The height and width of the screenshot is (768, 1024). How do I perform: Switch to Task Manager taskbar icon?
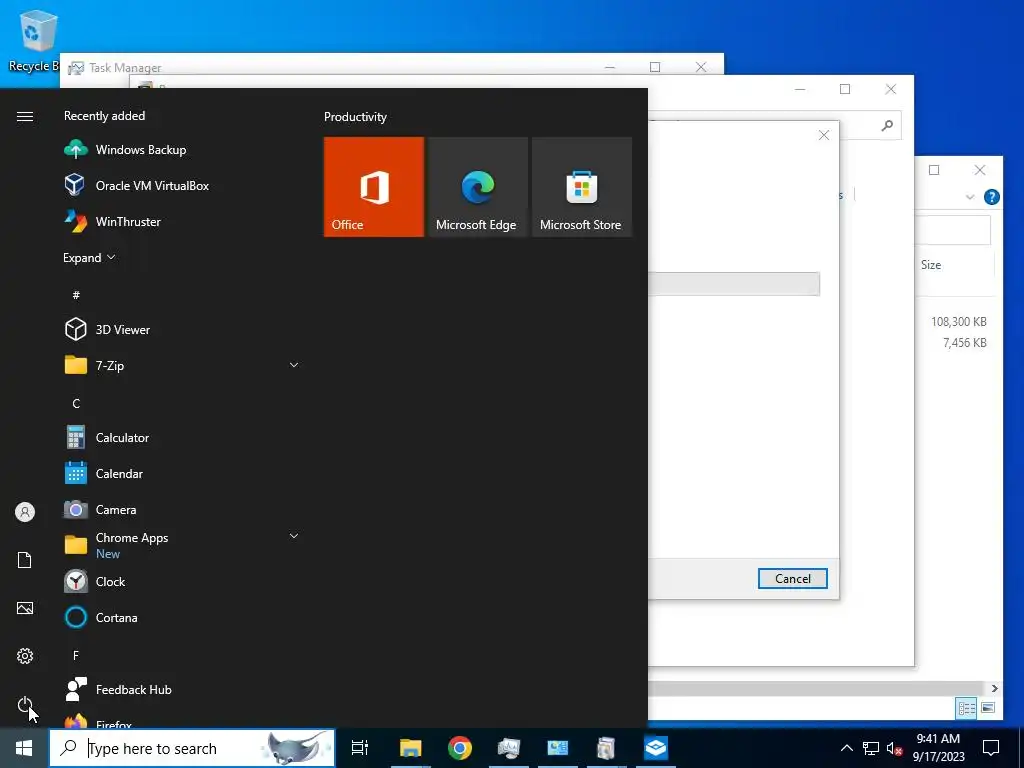coord(509,748)
